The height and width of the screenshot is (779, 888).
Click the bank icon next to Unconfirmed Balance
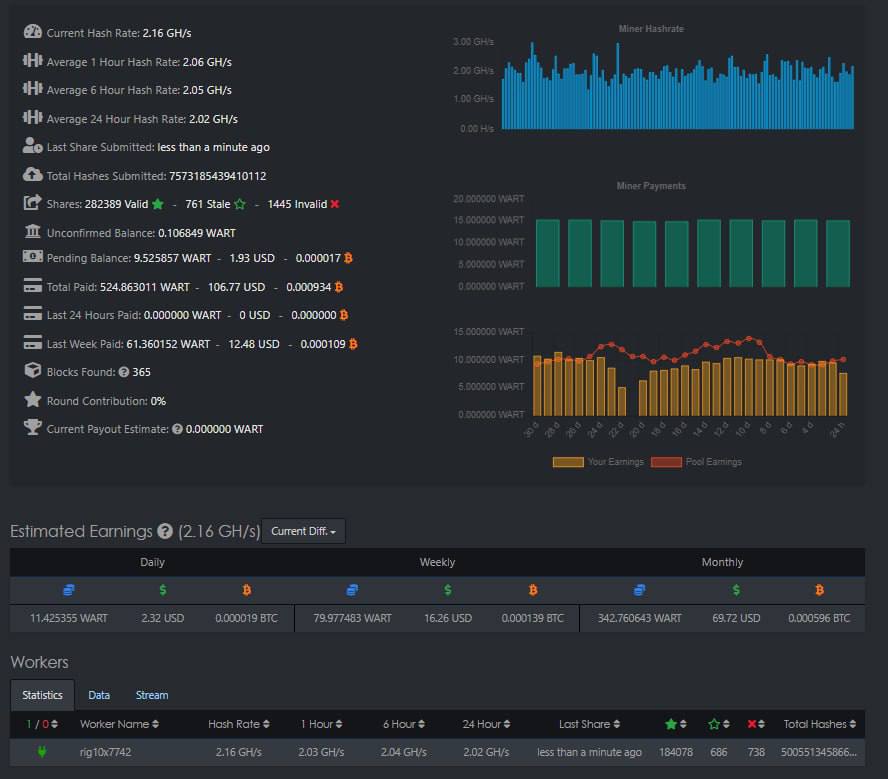click(x=32, y=232)
